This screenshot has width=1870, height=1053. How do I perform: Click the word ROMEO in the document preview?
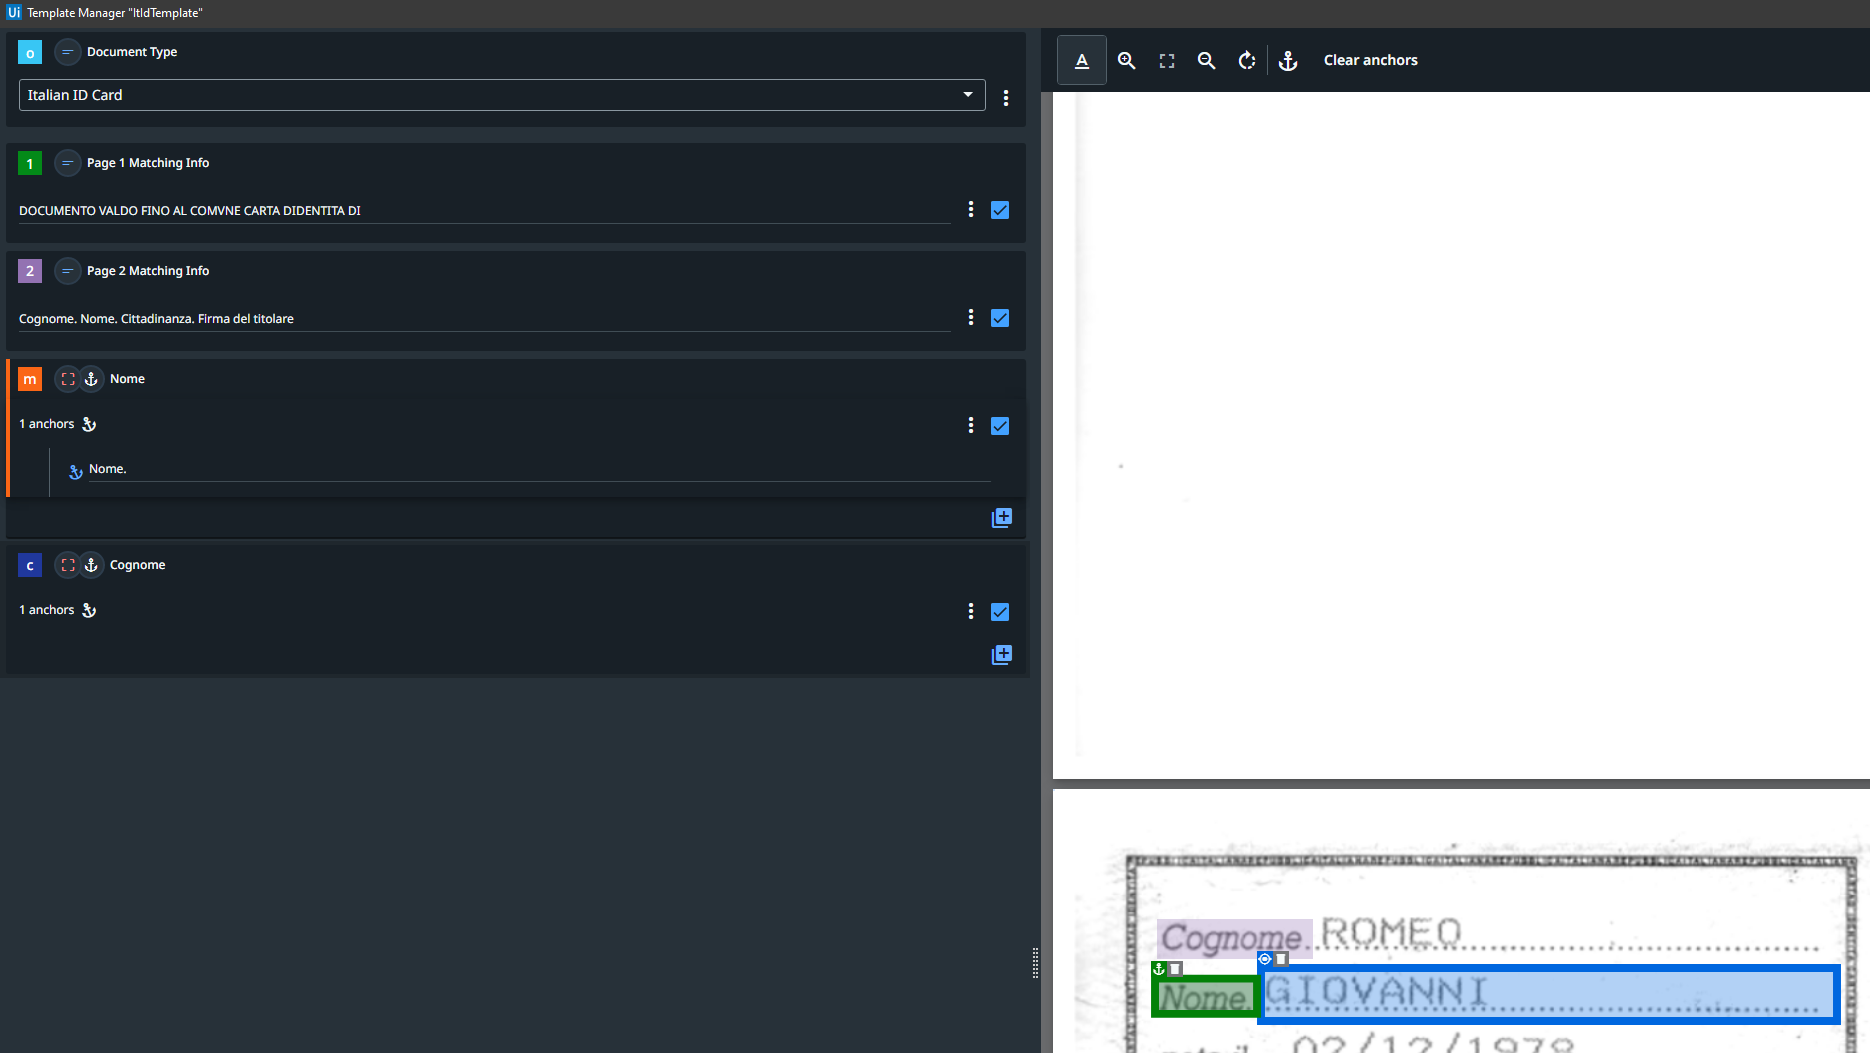pos(1391,932)
